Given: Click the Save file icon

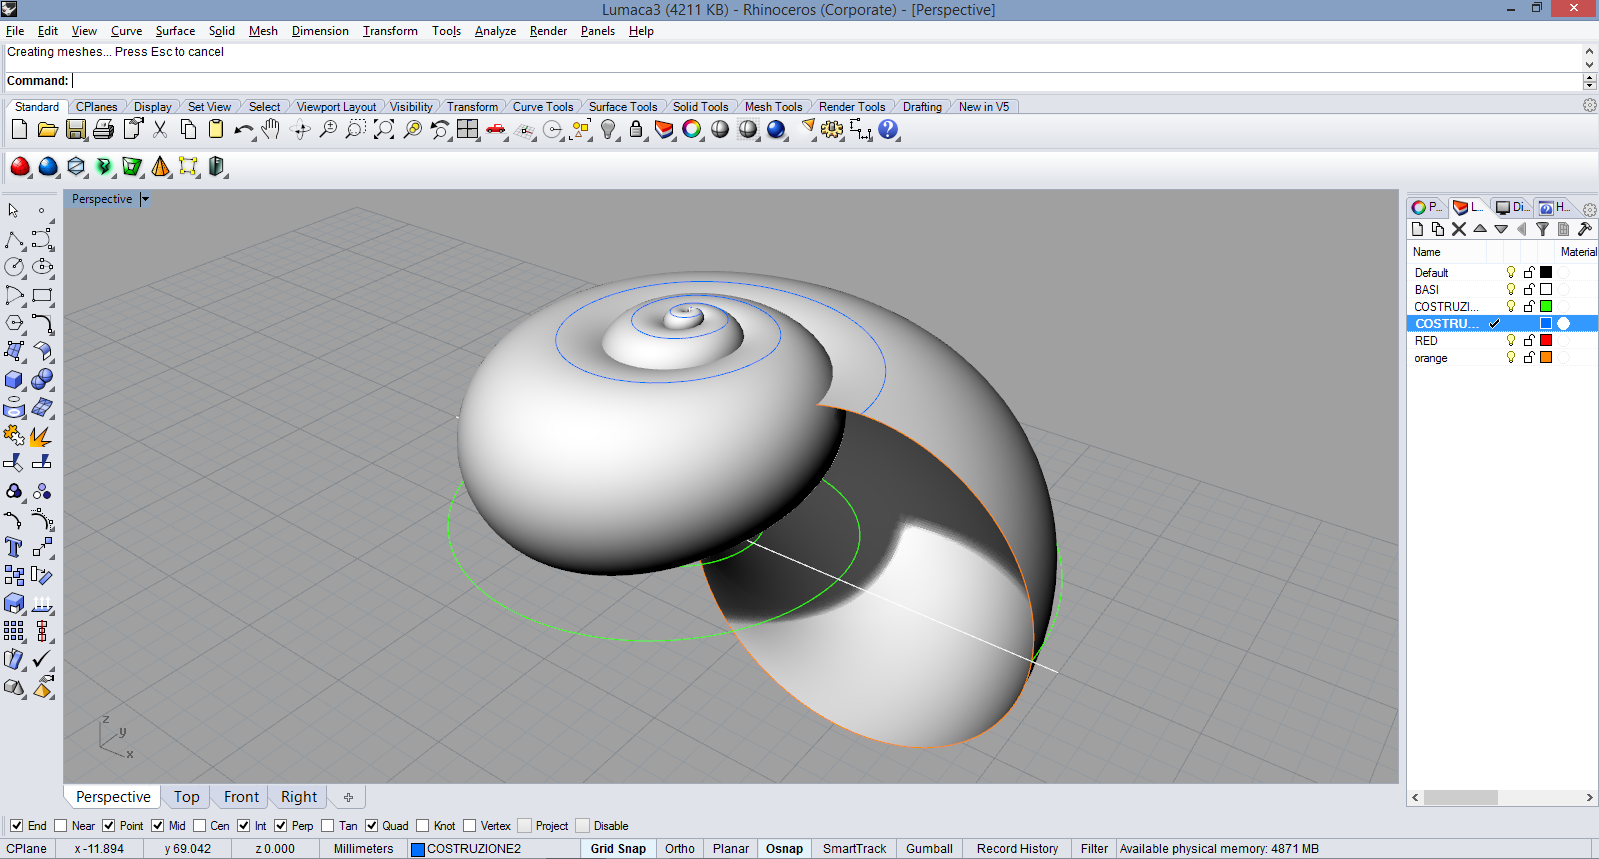Looking at the screenshot, I should (75, 130).
